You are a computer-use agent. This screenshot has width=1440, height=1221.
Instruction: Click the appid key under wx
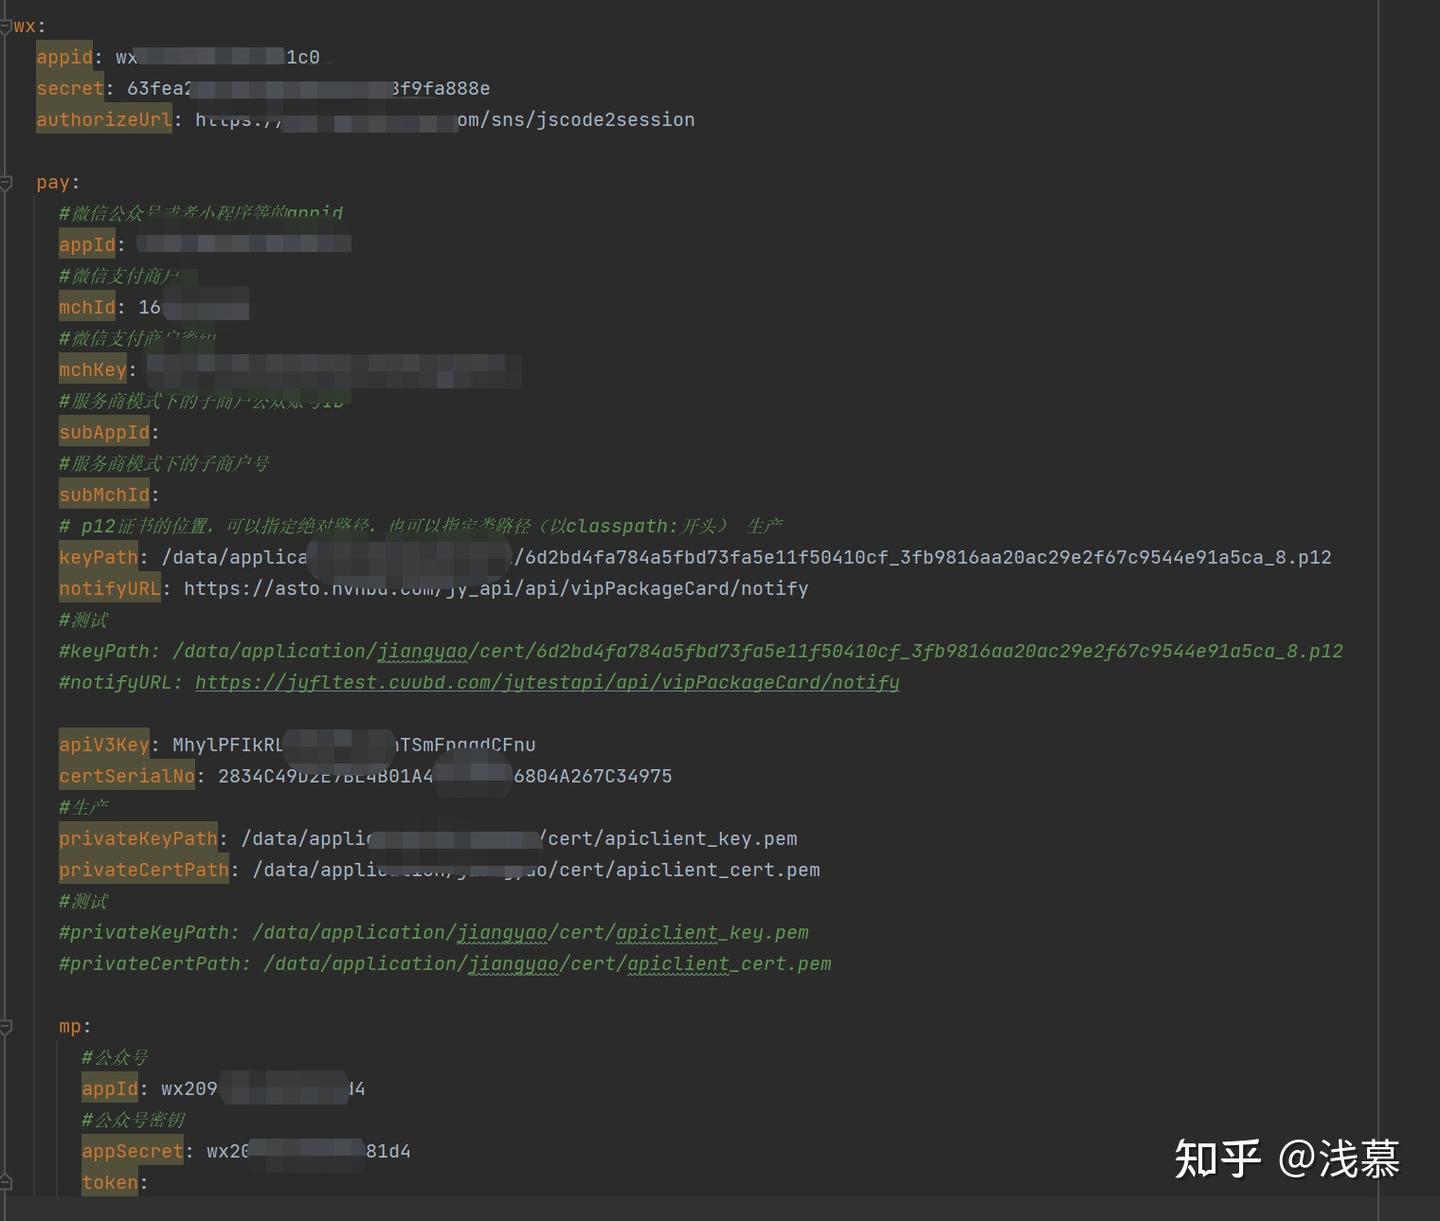[64, 57]
